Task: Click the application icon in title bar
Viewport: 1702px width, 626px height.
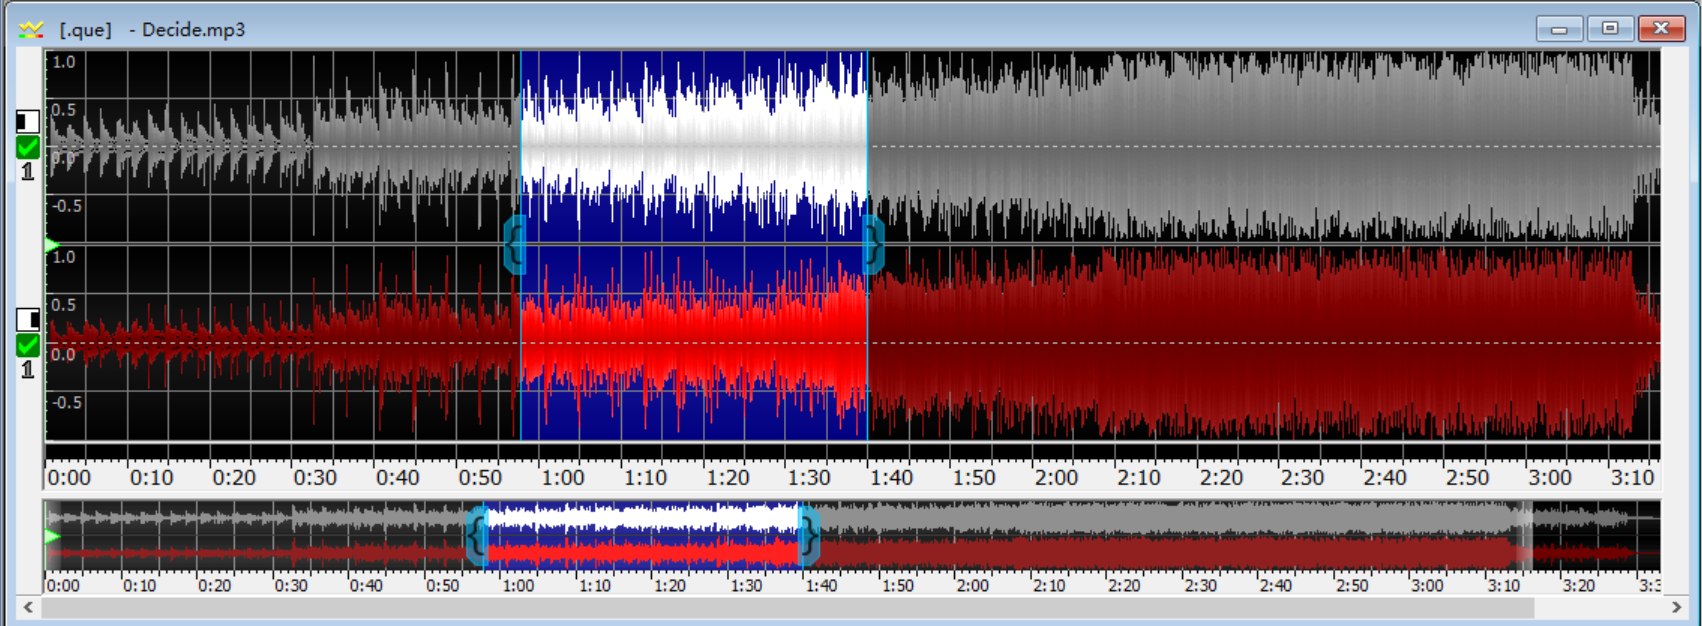Action: click(x=31, y=29)
